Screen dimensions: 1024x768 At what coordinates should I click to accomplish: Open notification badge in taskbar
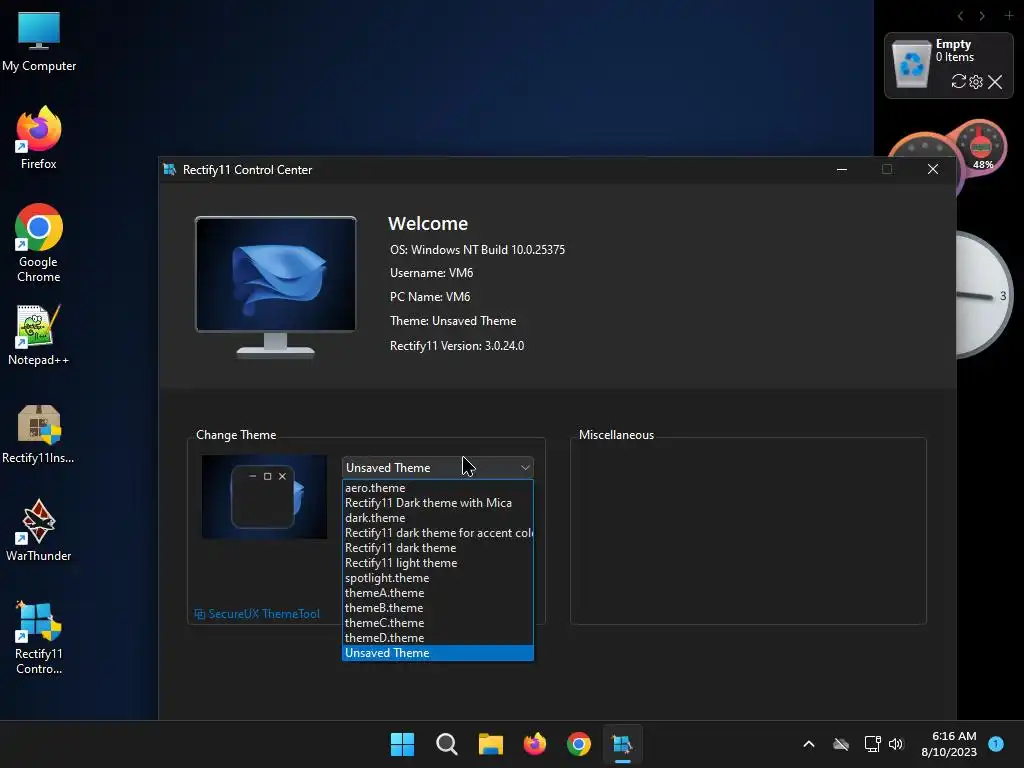pyautogui.click(x=996, y=743)
